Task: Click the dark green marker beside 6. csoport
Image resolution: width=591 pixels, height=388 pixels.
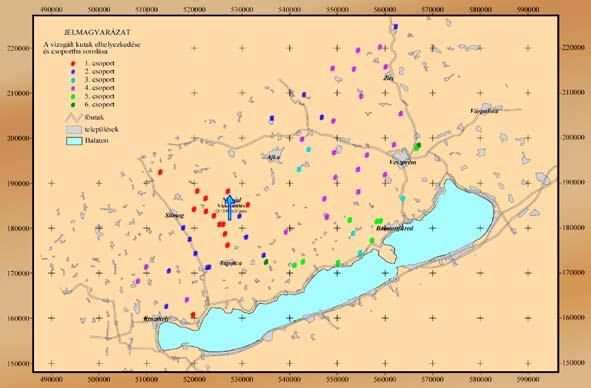Action: click(x=73, y=105)
